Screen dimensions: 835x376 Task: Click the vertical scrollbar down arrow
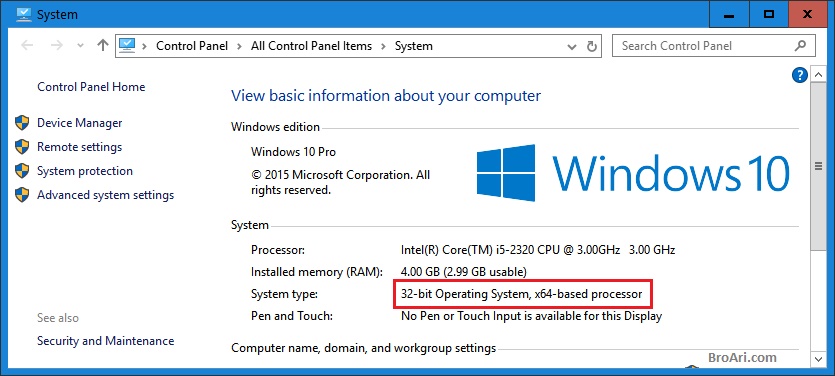(x=818, y=357)
